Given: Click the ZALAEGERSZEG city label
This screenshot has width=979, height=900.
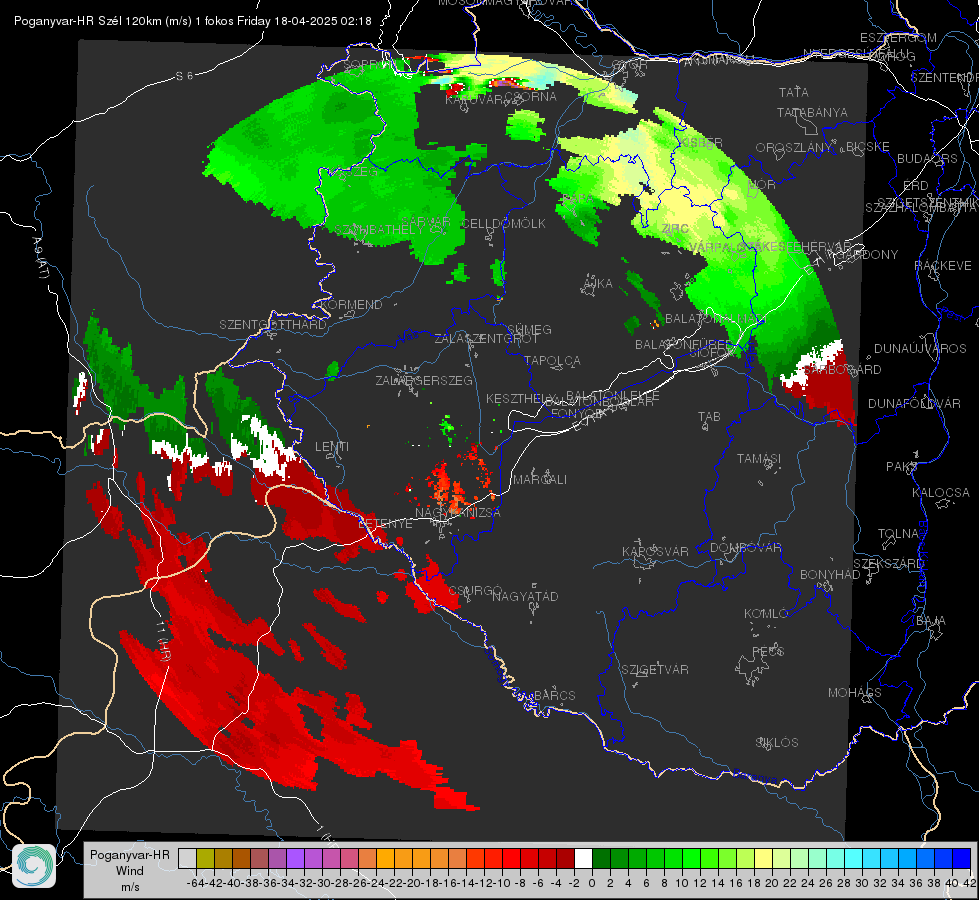Looking at the screenshot, I should pos(424,380).
